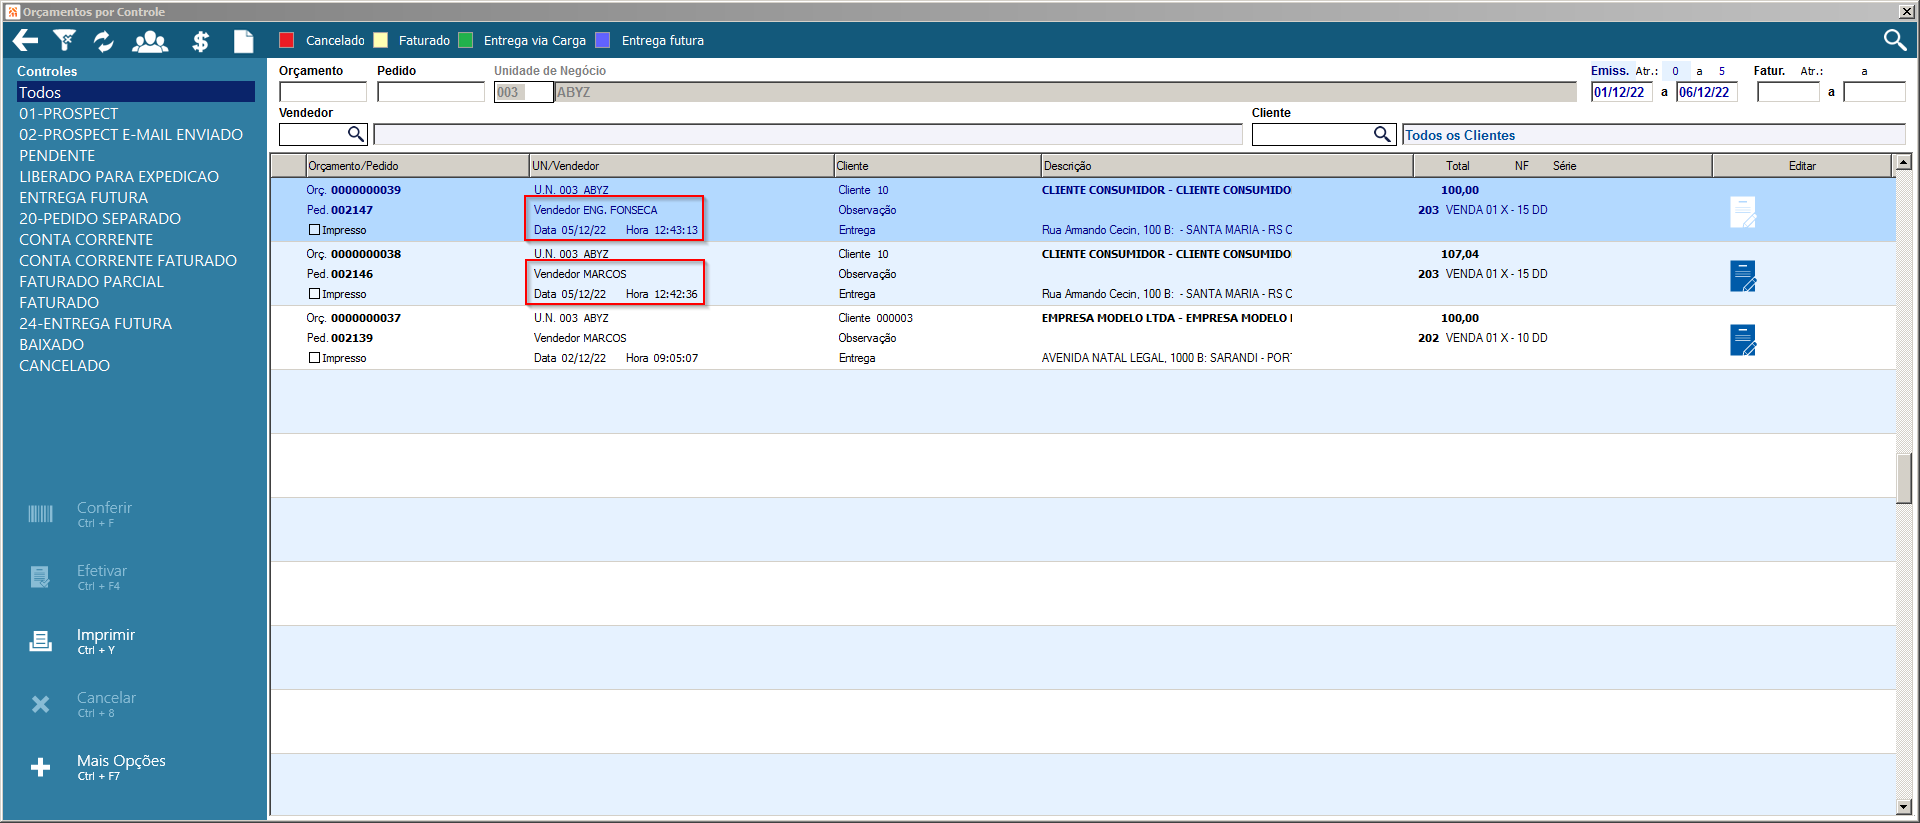Click Efetivar button label
The height and width of the screenshot is (823, 1920).
tap(102, 571)
